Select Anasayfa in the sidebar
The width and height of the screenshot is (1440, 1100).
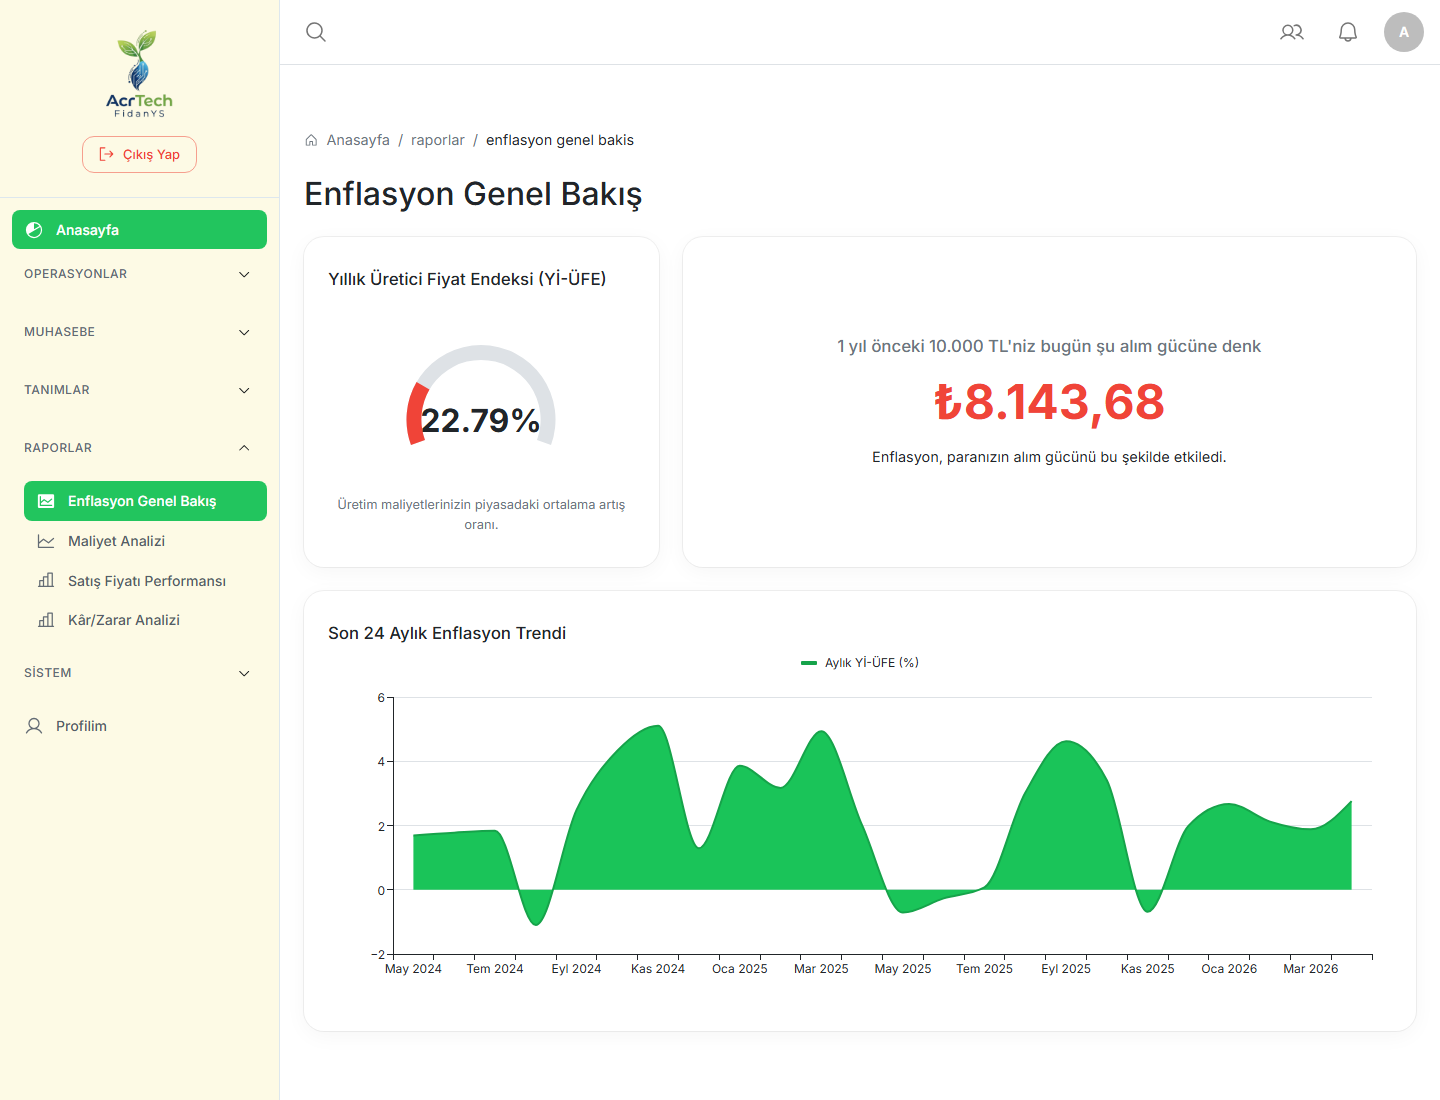click(x=139, y=230)
